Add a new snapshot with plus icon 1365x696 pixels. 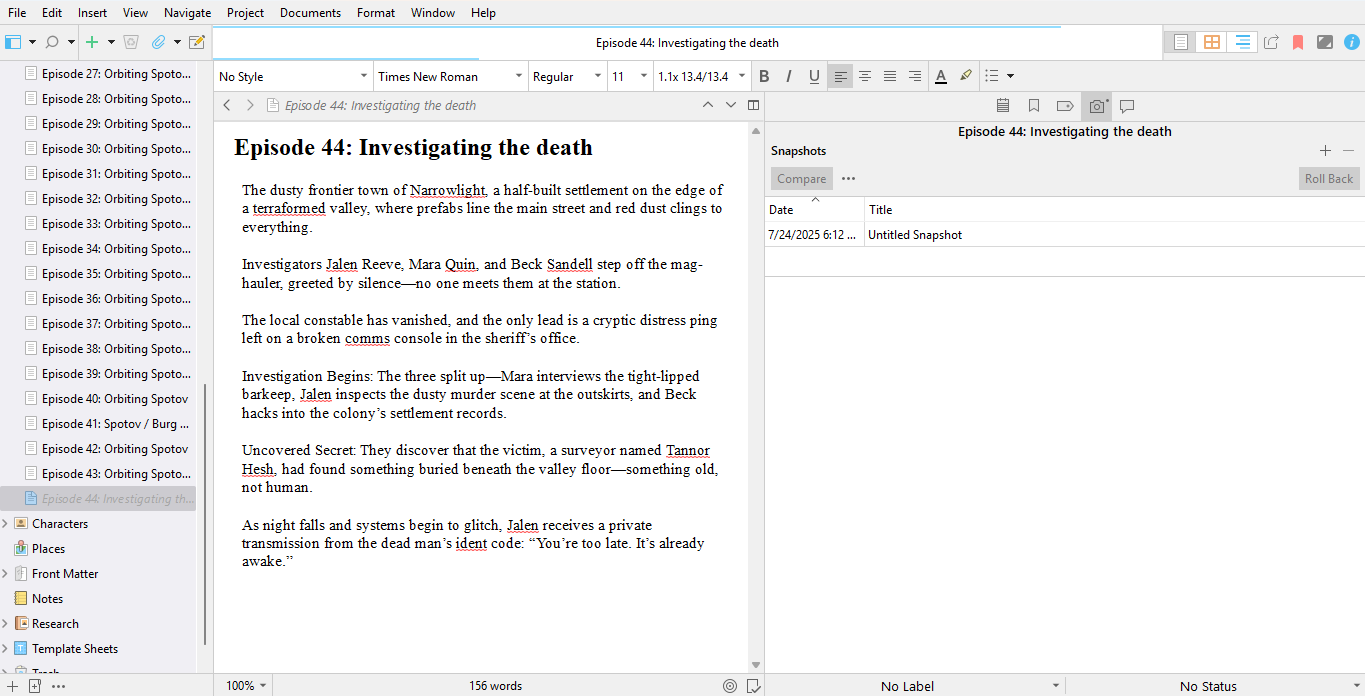point(1325,151)
